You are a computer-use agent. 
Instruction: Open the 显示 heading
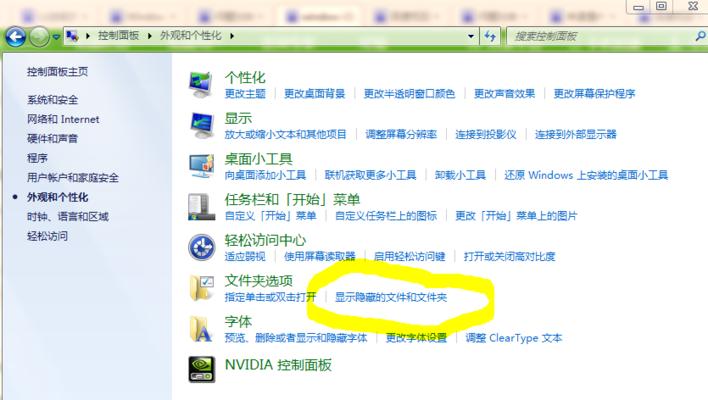click(238, 118)
